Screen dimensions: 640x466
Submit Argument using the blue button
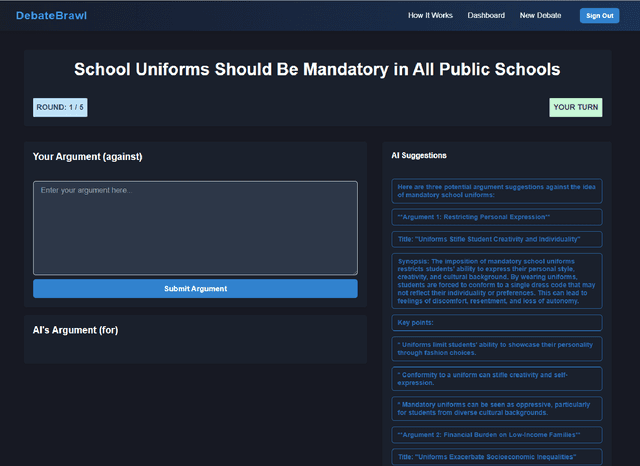click(x=195, y=289)
